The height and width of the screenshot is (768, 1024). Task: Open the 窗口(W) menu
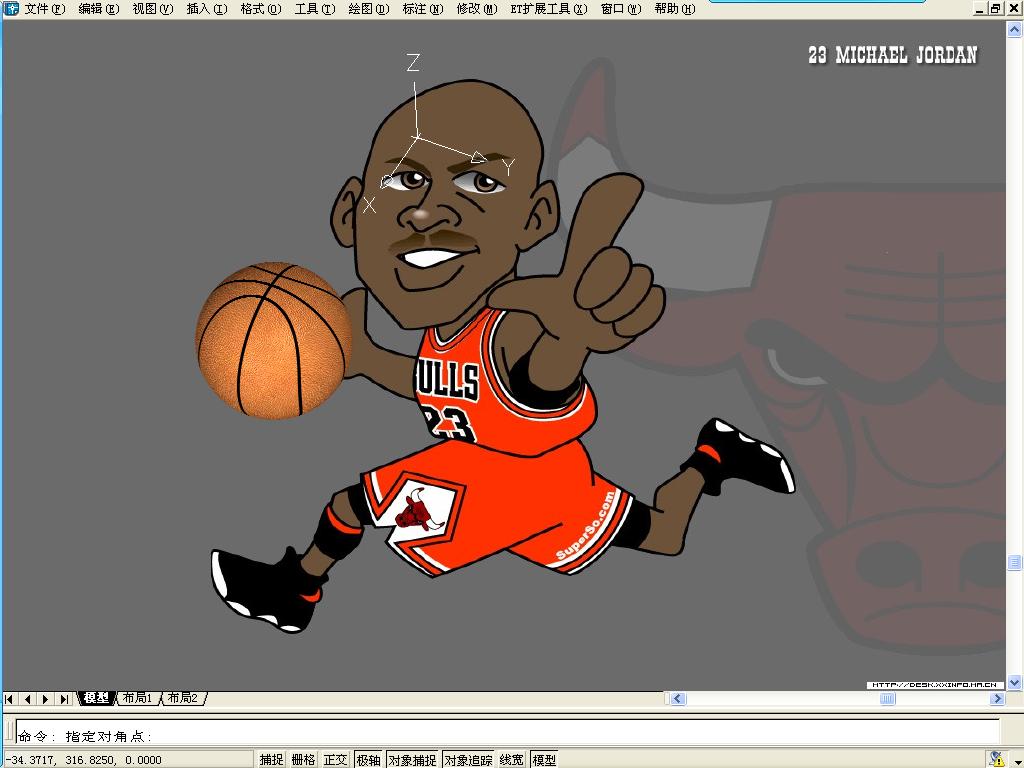click(x=621, y=8)
